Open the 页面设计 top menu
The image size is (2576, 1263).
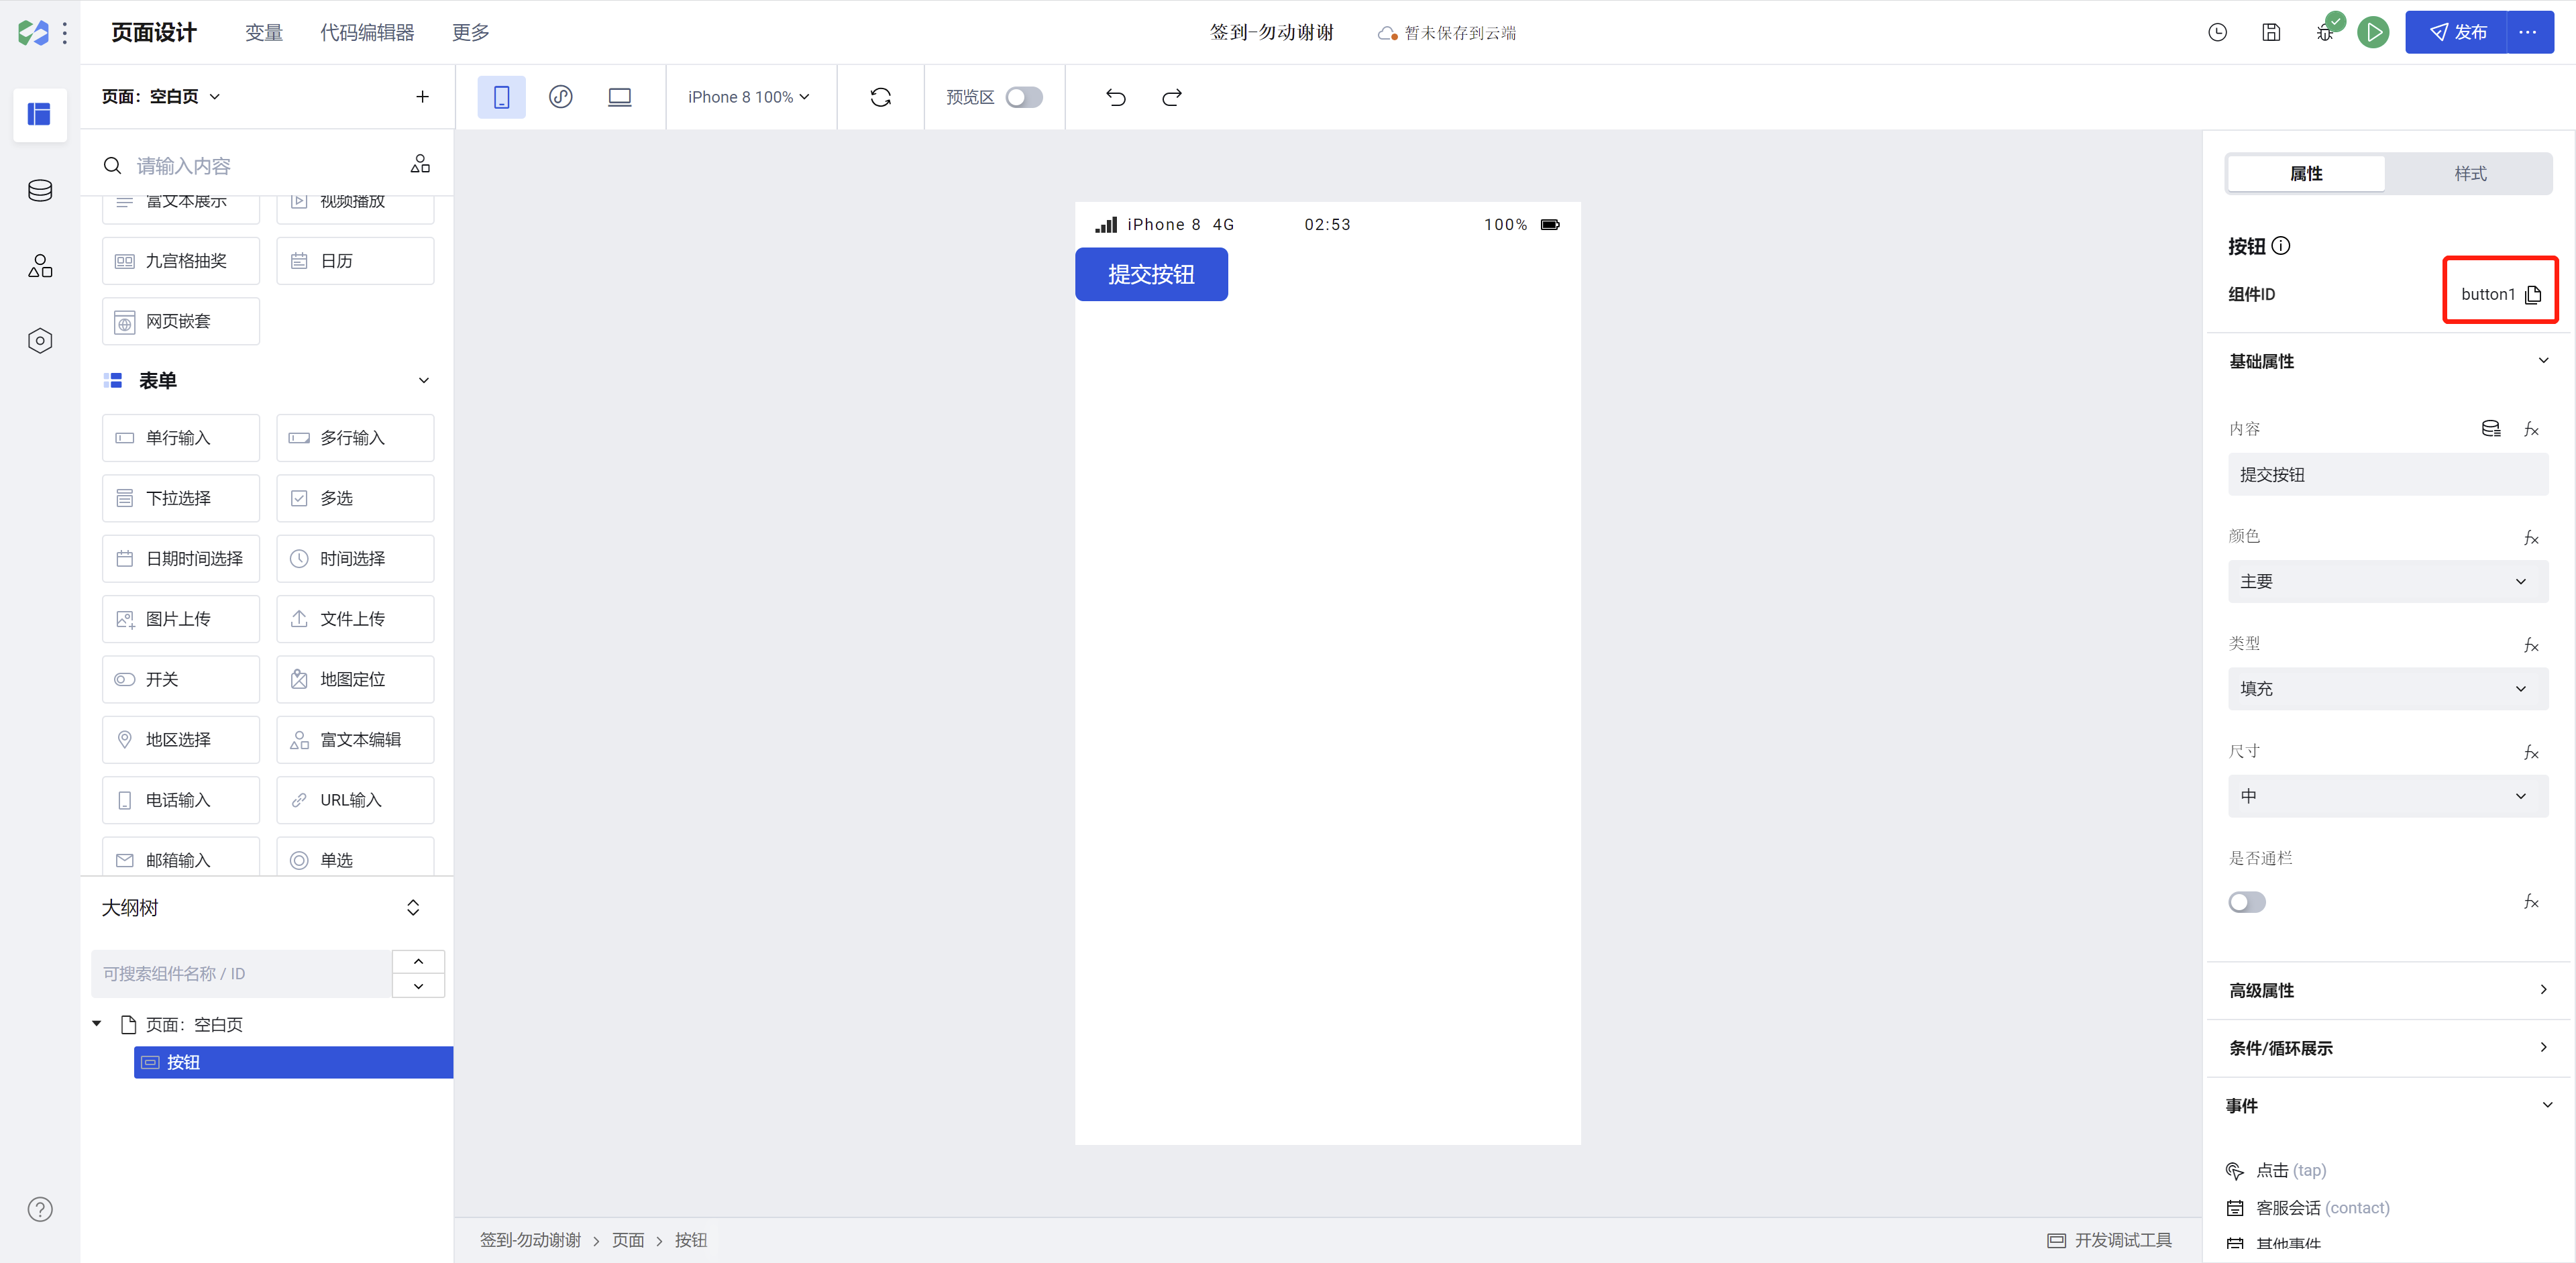(x=154, y=32)
